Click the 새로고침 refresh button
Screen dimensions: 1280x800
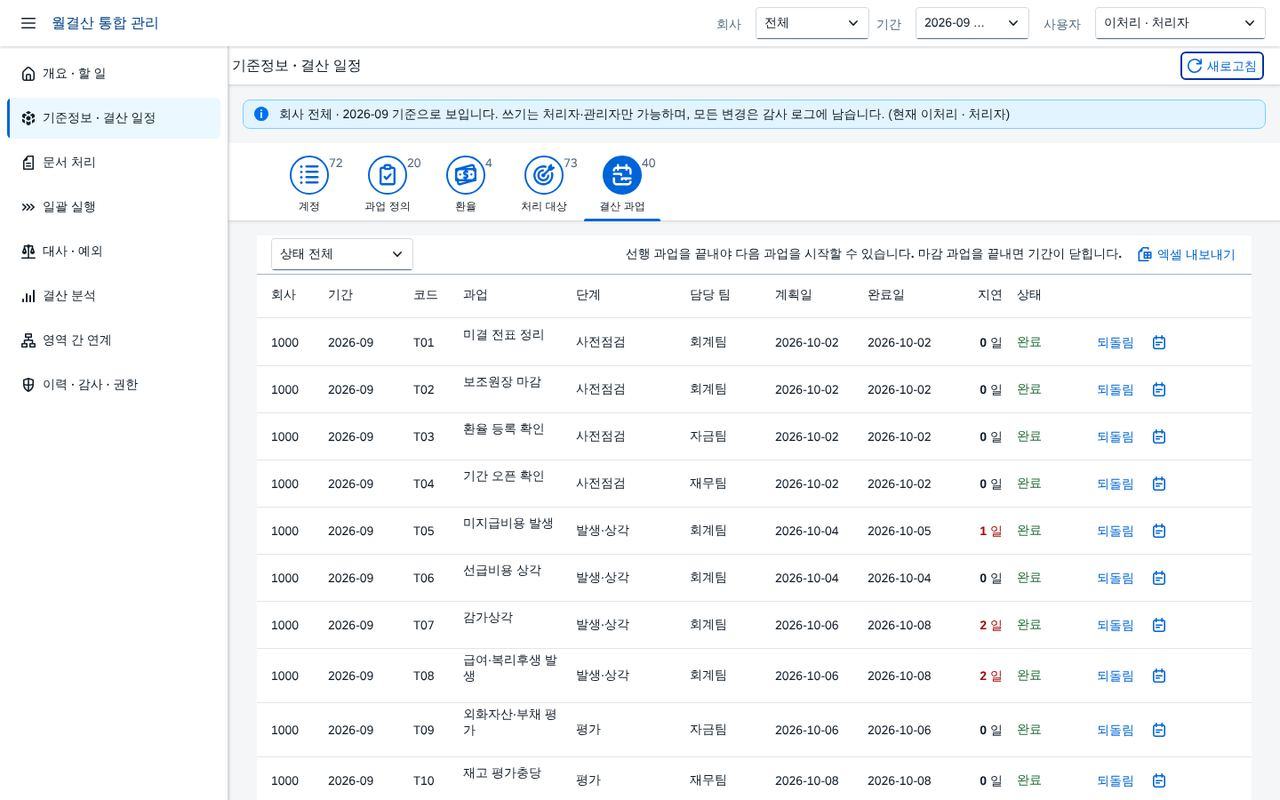pyautogui.click(x=1222, y=66)
